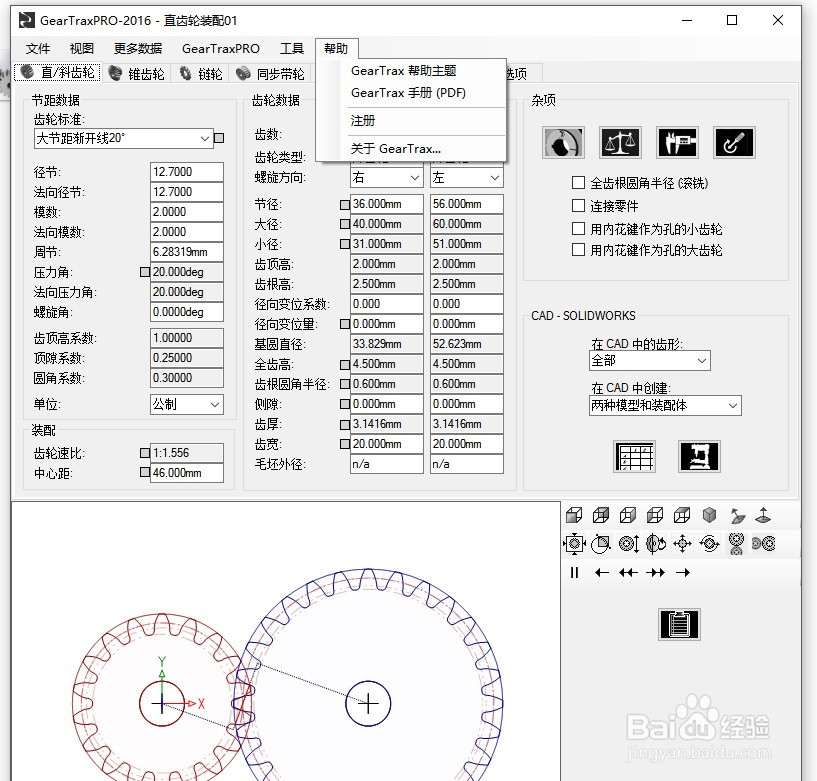This screenshot has height=781, width=817.
Task: Click the spin gears animation icon
Action: [709, 543]
